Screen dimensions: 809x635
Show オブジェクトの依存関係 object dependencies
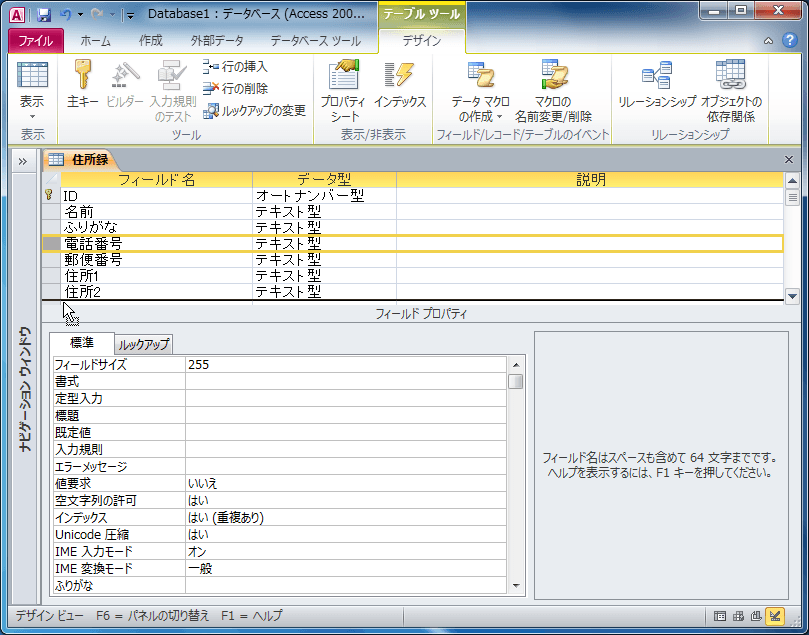click(x=731, y=91)
